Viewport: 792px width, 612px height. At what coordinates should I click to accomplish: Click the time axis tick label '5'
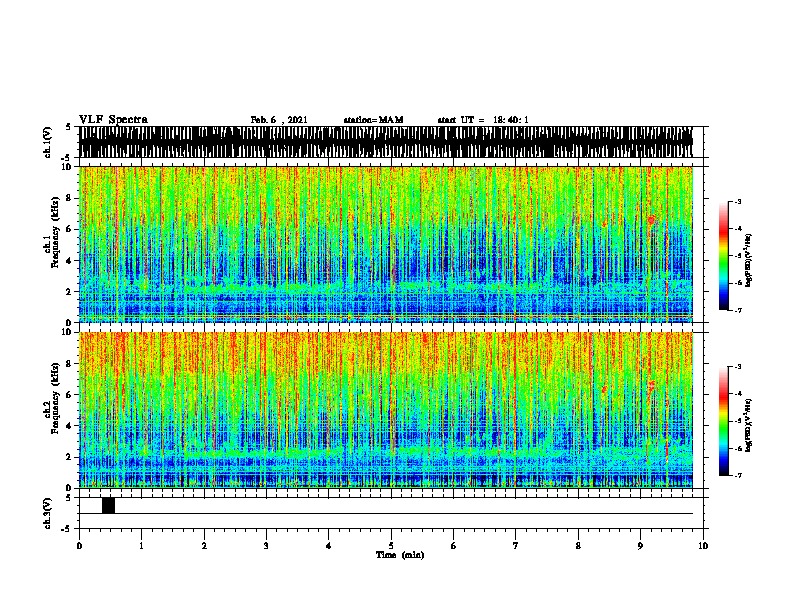(x=391, y=546)
